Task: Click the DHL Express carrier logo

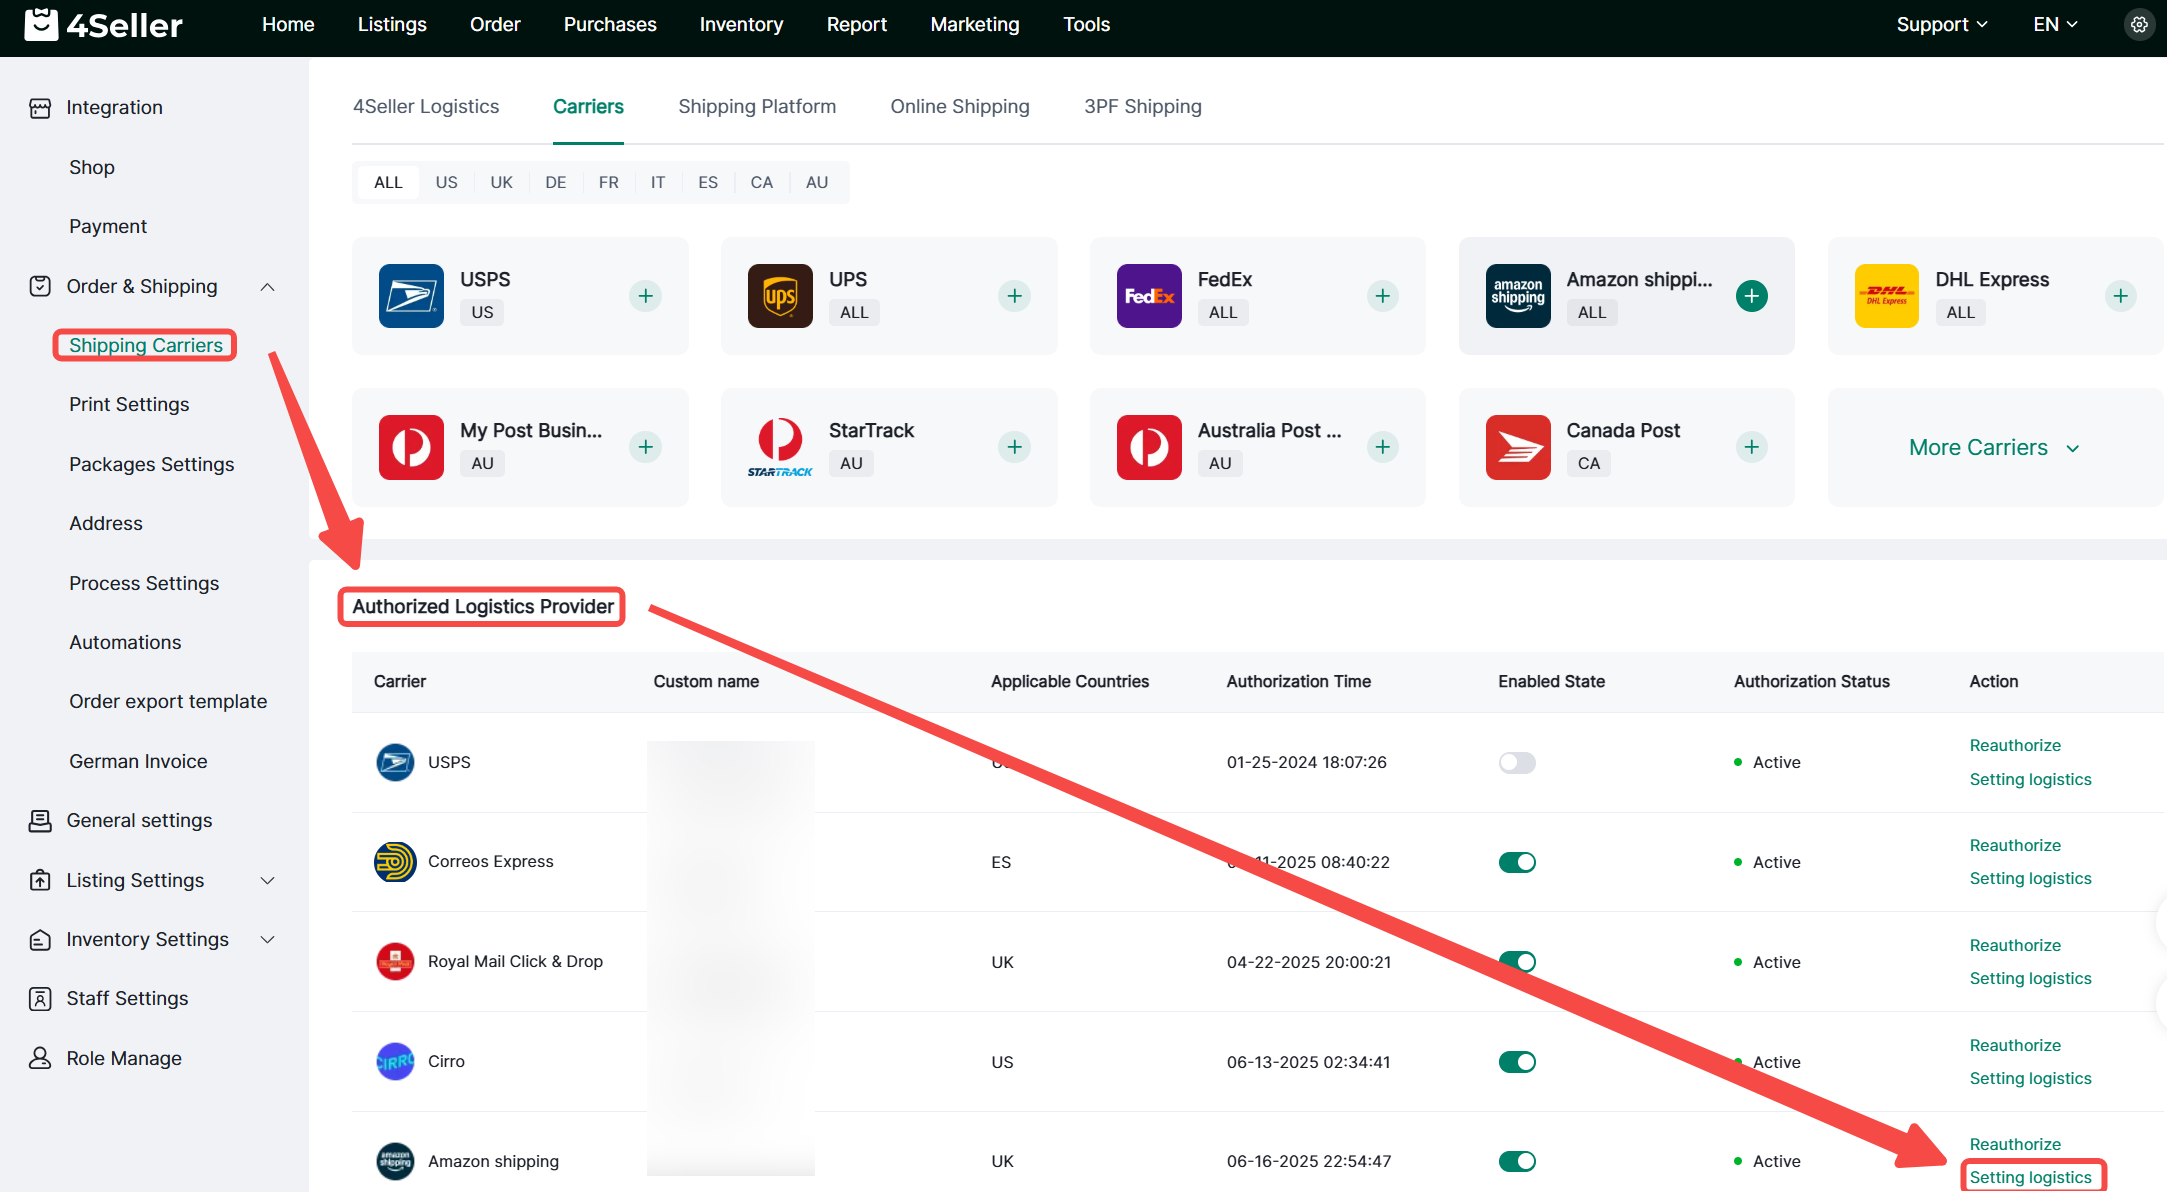Action: click(x=1886, y=296)
